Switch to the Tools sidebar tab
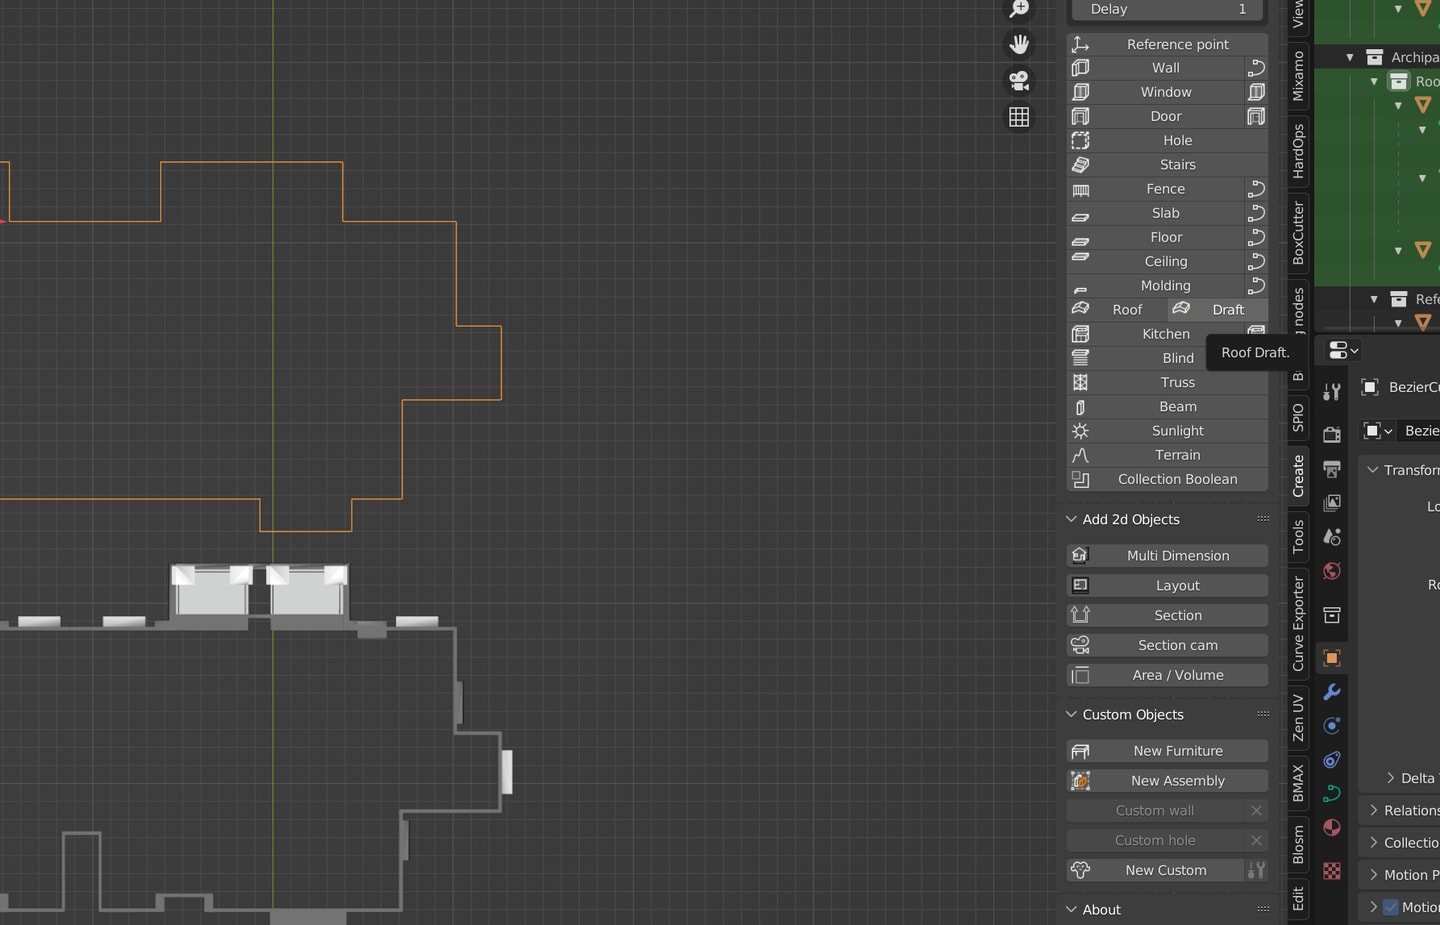This screenshot has width=1440, height=925. pos(1298,537)
